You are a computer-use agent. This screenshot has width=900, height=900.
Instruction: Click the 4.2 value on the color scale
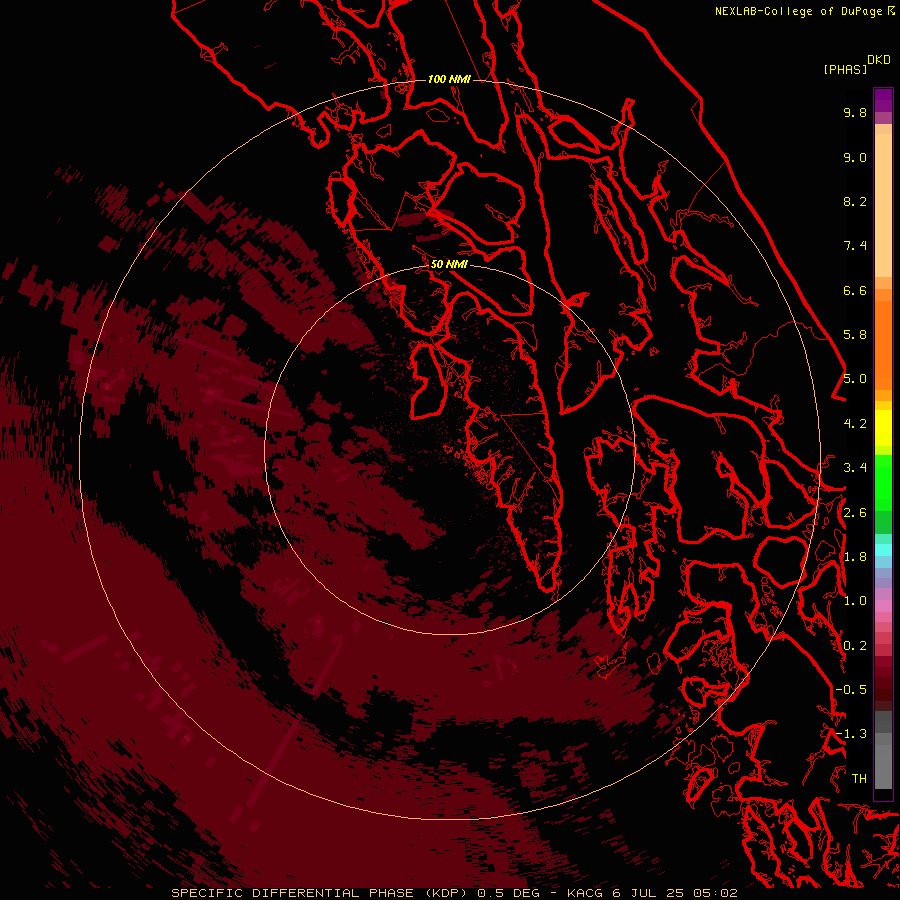click(x=855, y=424)
